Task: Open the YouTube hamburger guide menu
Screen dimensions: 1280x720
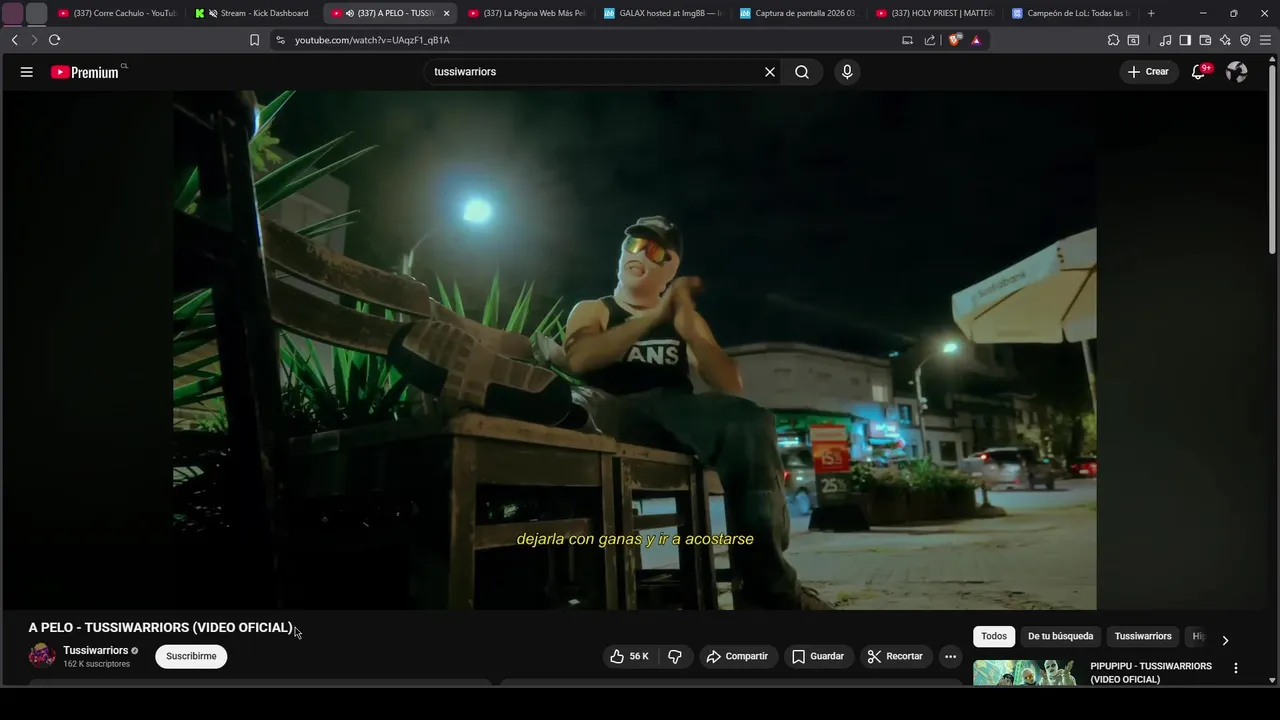Action: [27, 72]
